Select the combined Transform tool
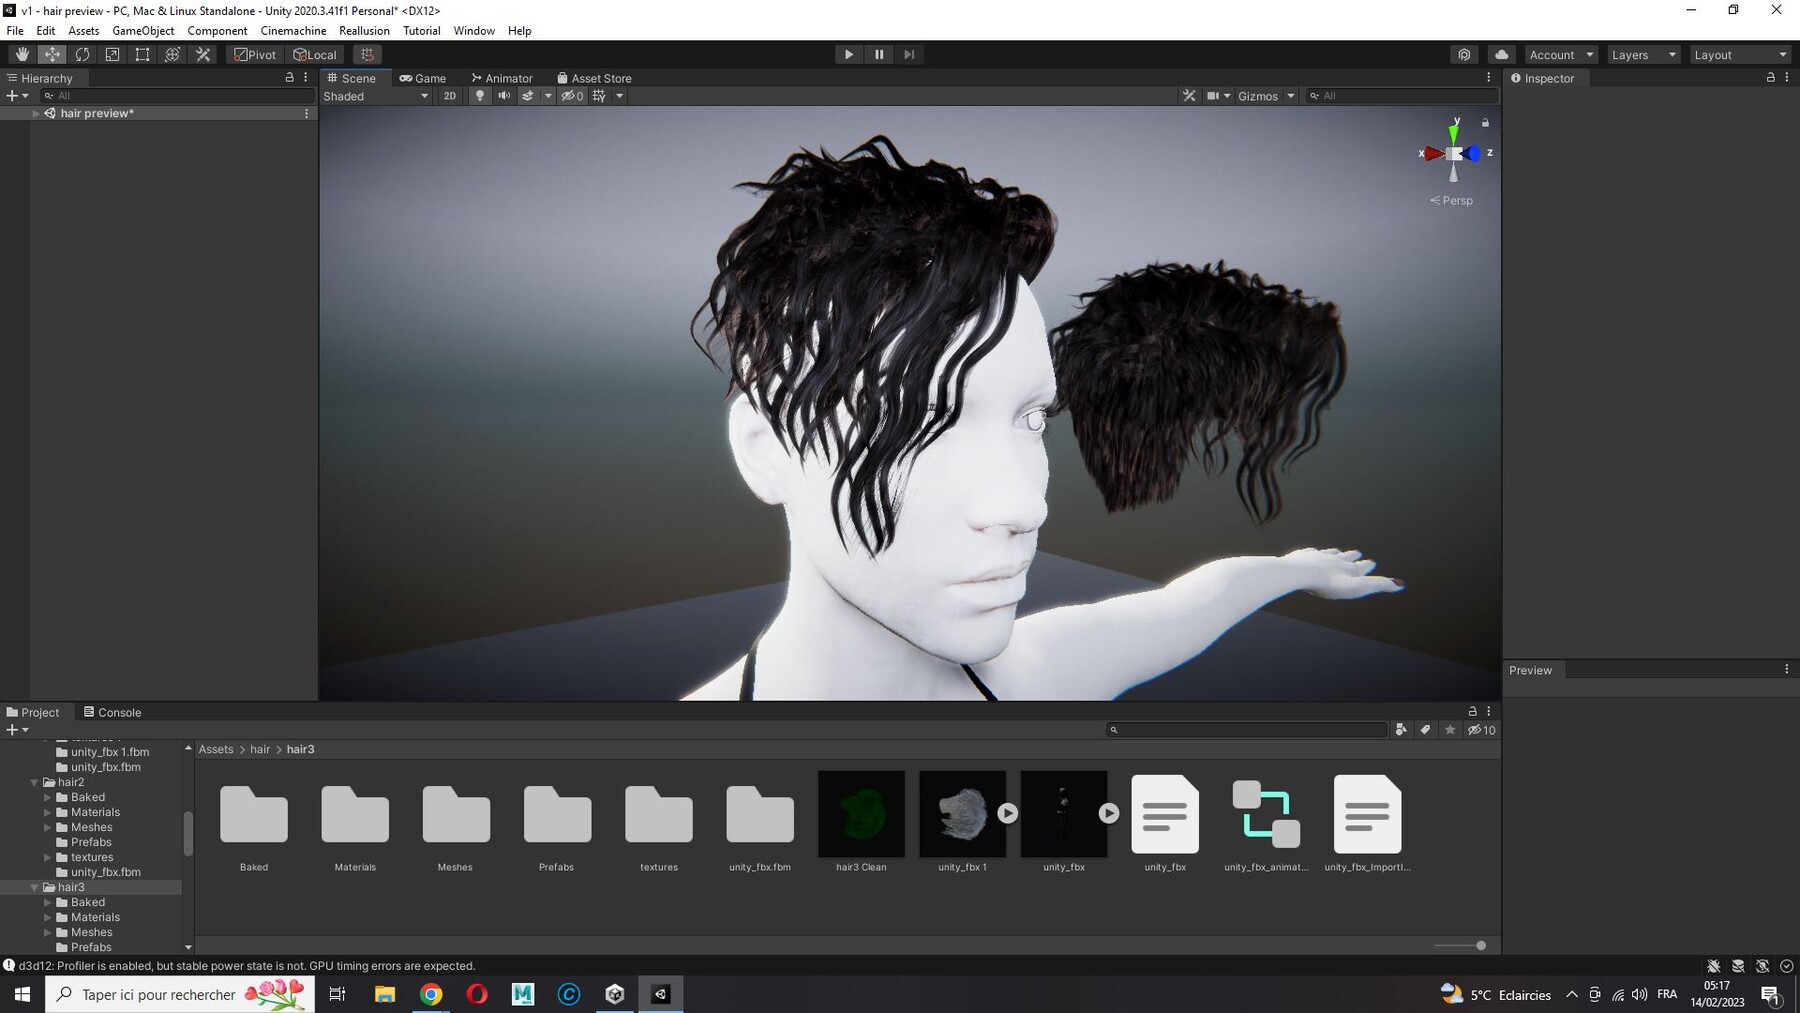1800x1013 pixels. coord(172,54)
